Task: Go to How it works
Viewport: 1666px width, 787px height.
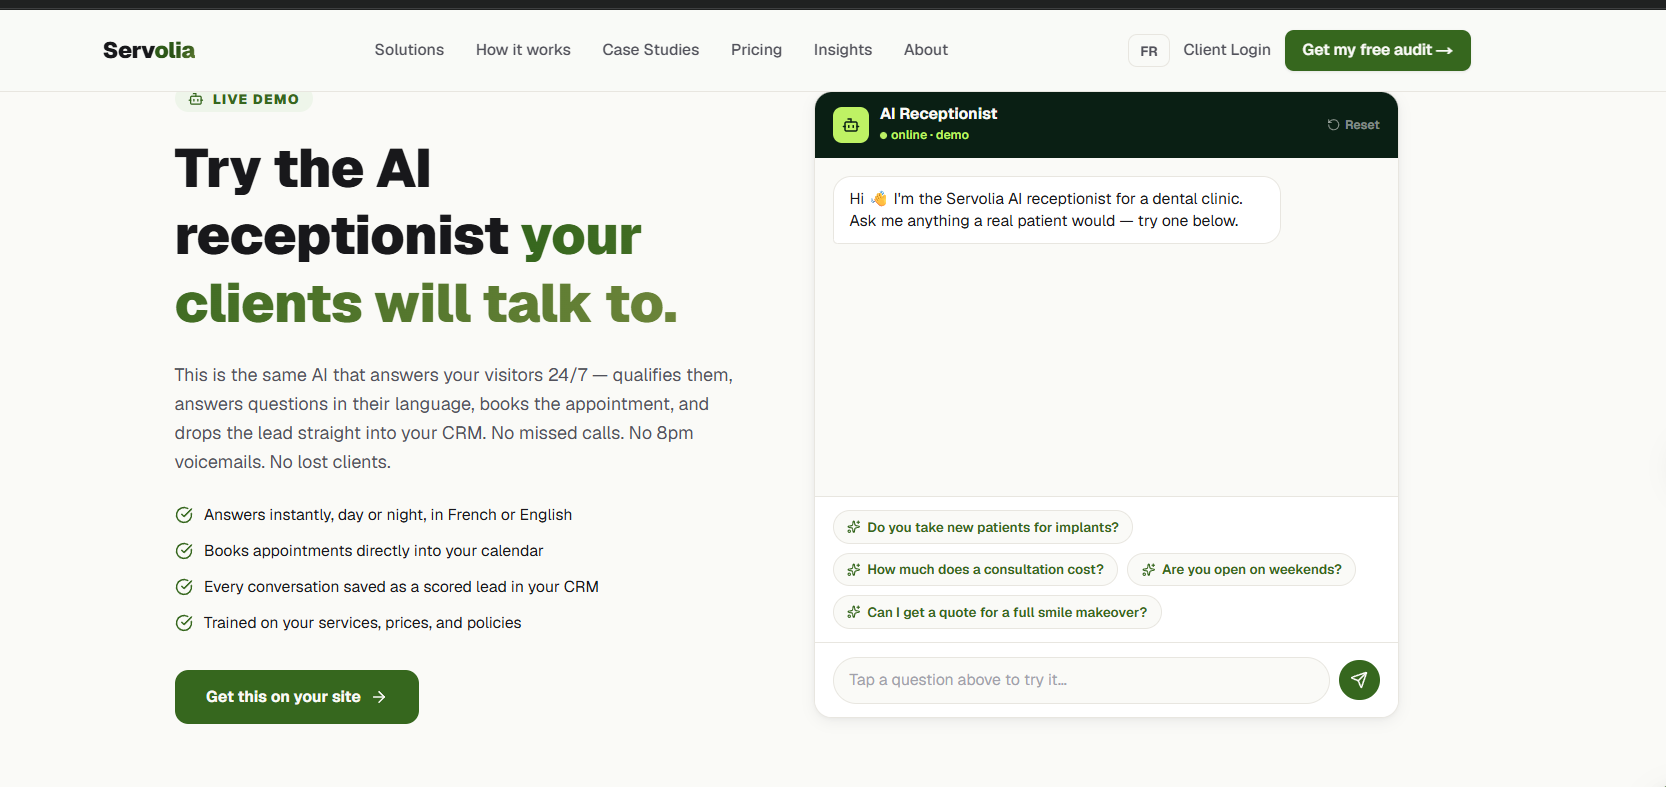Action: click(x=523, y=50)
